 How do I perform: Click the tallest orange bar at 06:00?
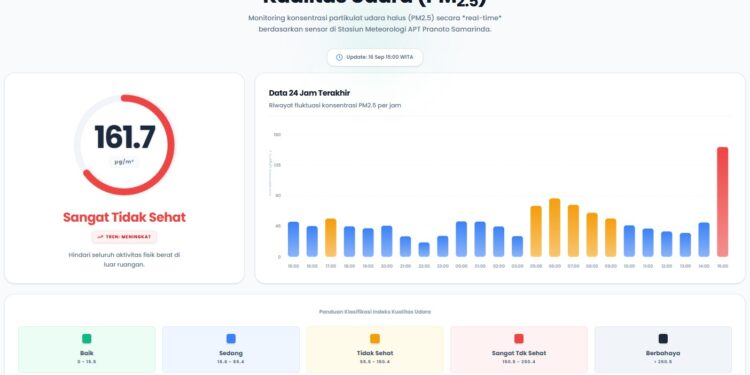(x=554, y=228)
